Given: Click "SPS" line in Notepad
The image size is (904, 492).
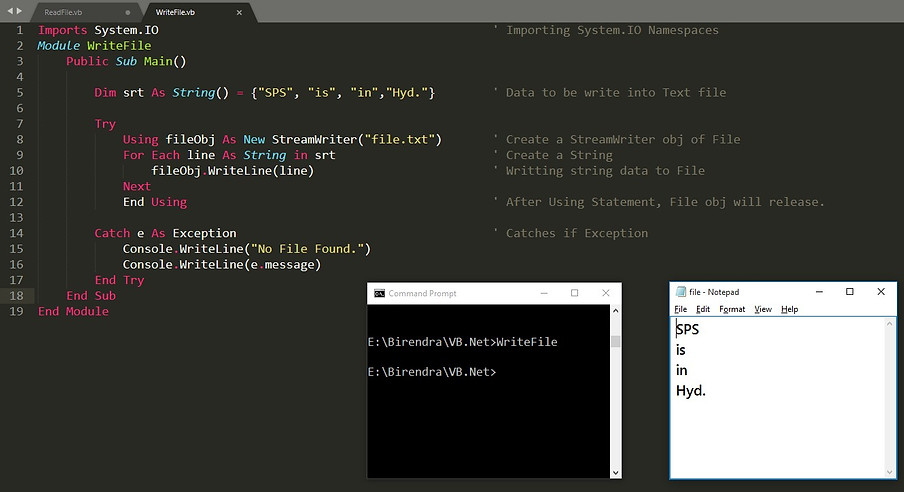Looking at the screenshot, I should point(687,329).
